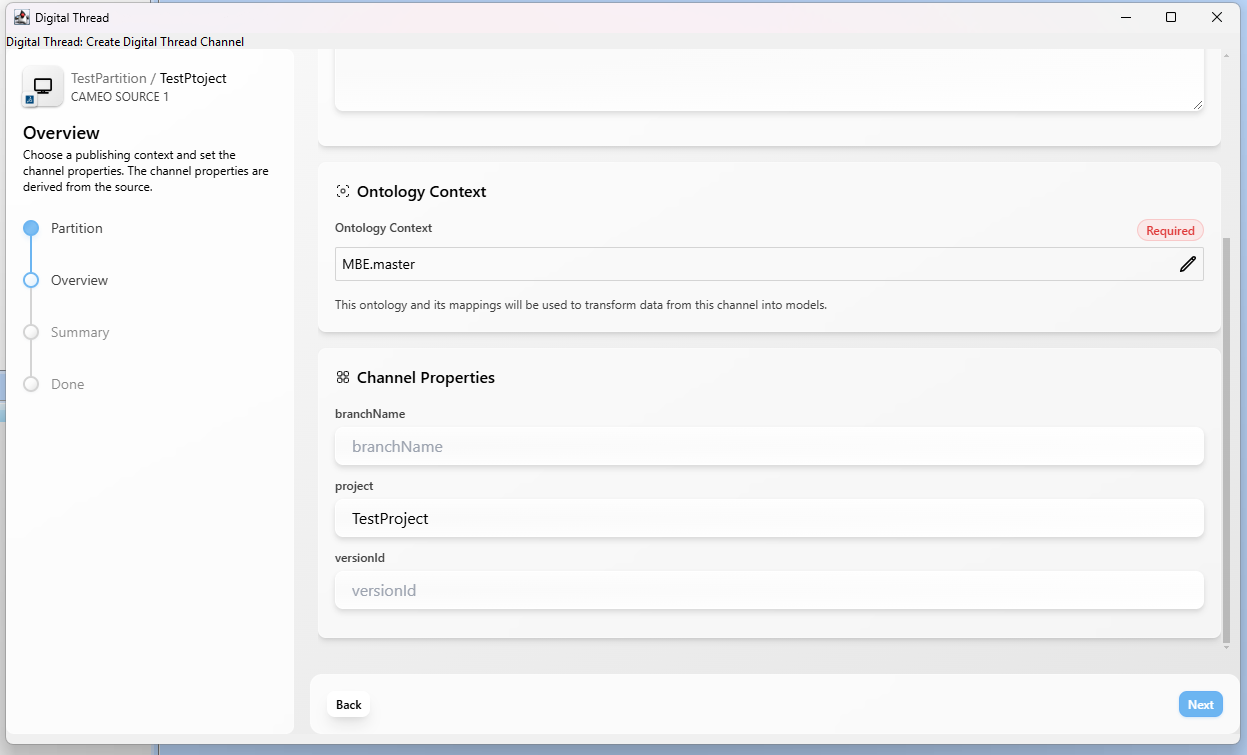
Task: Click the text area resize handle
Action: [x=1197, y=104]
